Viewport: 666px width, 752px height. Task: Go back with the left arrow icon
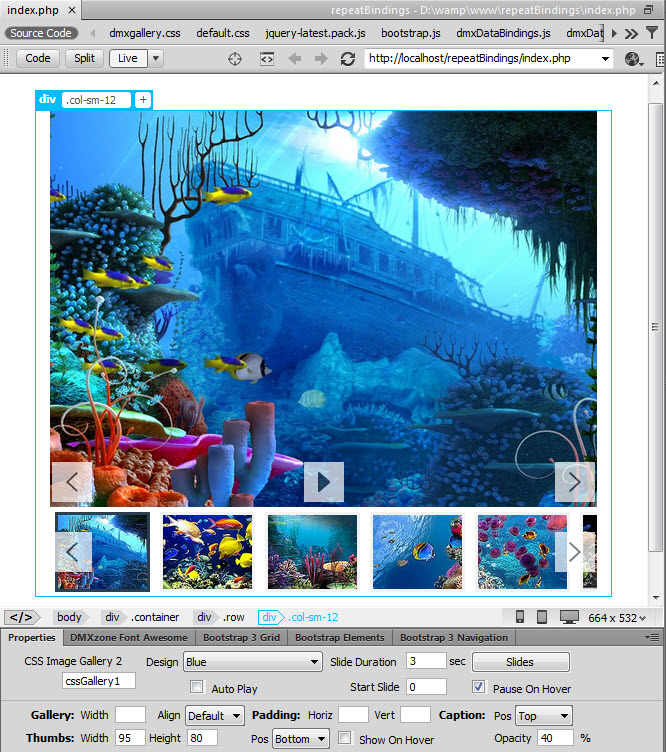295,59
